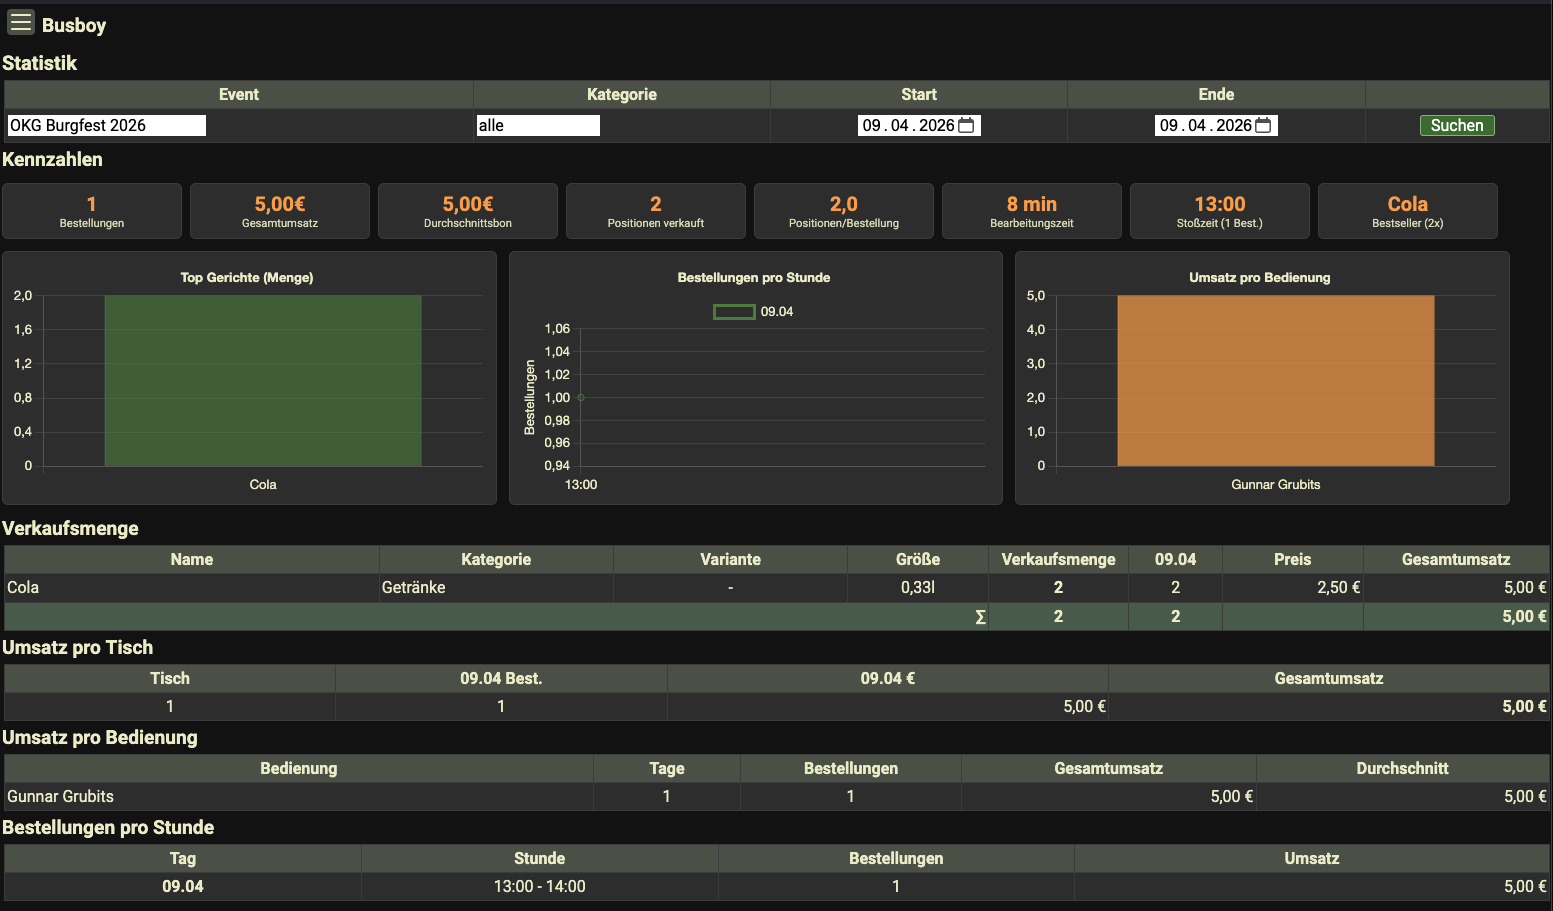Viewport: 1553px width, 911px height.
Task: Select Gunnar Grubits in the Umsatz pro Bedienung table
Action: coord(61,796)
